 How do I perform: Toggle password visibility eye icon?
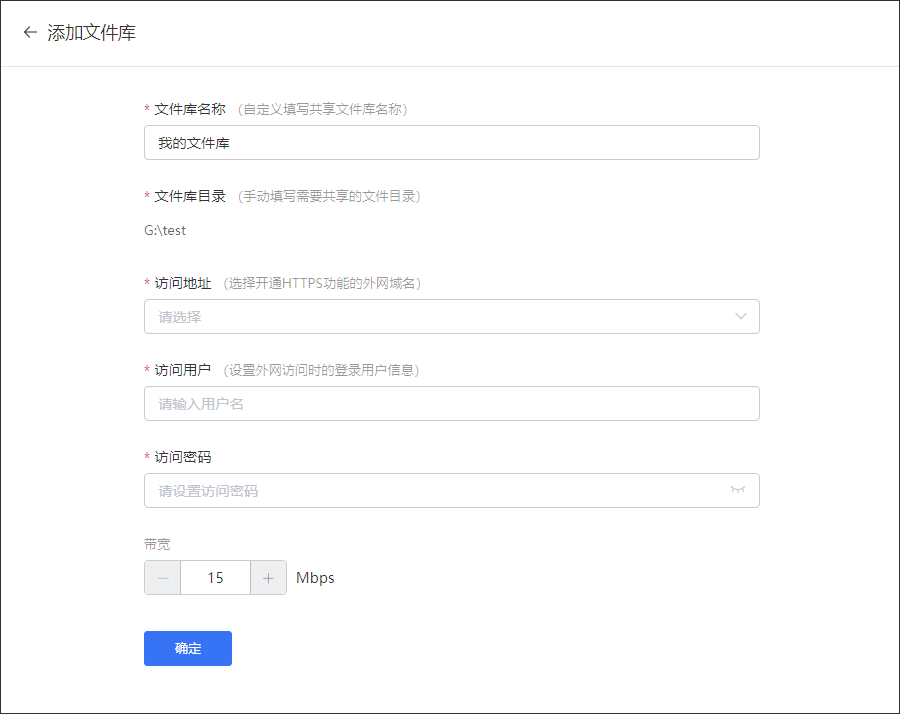click(738, 490)
